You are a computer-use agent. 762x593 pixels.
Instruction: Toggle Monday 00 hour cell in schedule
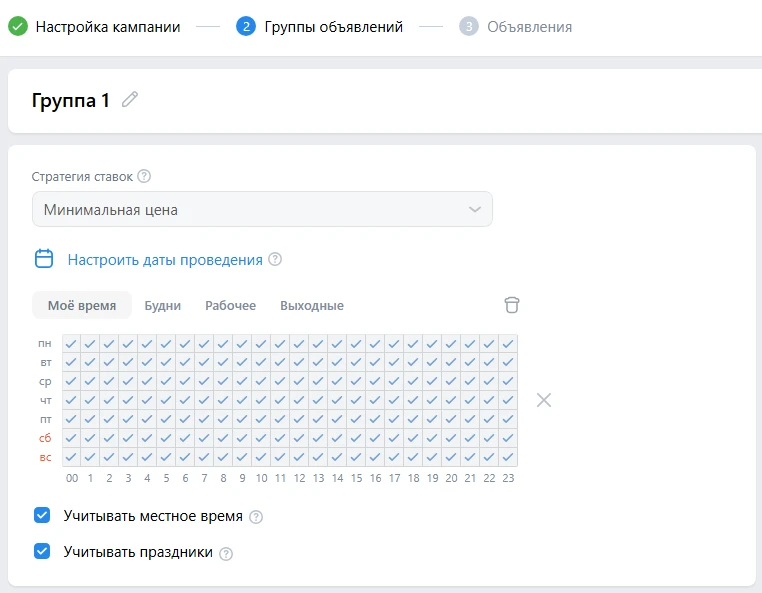pos(71,344)
